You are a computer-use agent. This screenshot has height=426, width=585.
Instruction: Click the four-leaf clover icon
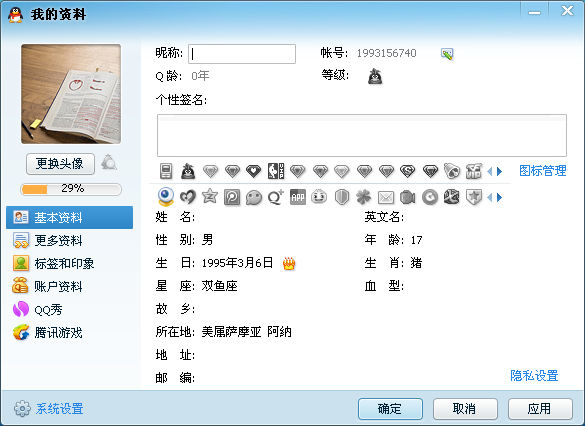tap(364, 197)
